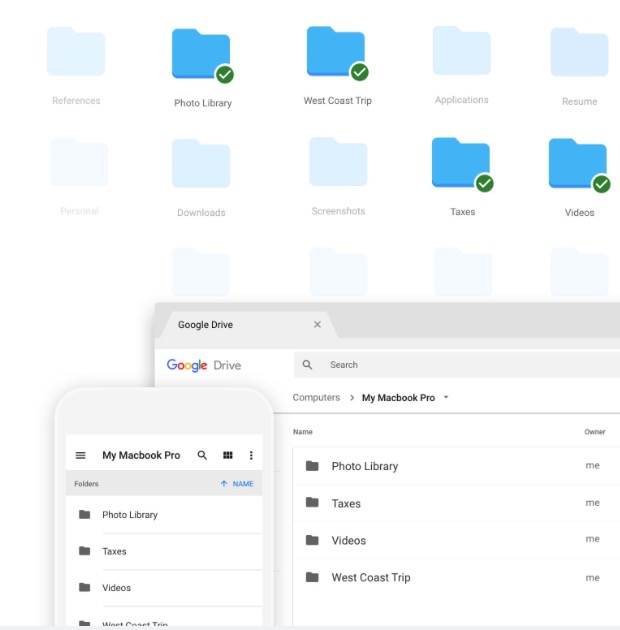Click the search magnifier icon in Drive
Image resolution: width=620 pixels, height=630 pixels.
coord(307,364)
